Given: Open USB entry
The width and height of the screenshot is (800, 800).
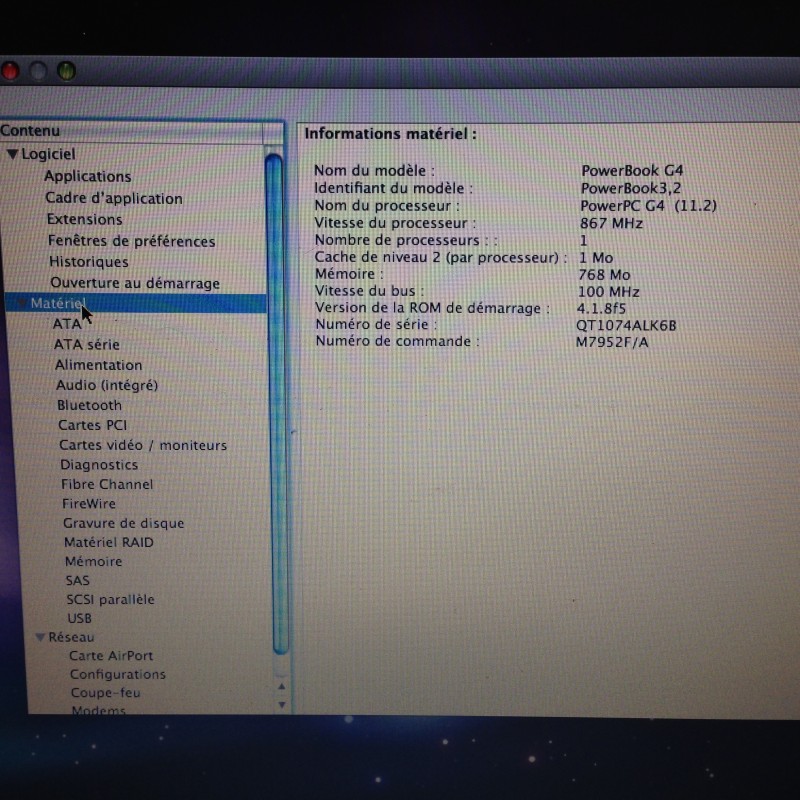Looking at the screenshot, I should (x=80, y=618).
